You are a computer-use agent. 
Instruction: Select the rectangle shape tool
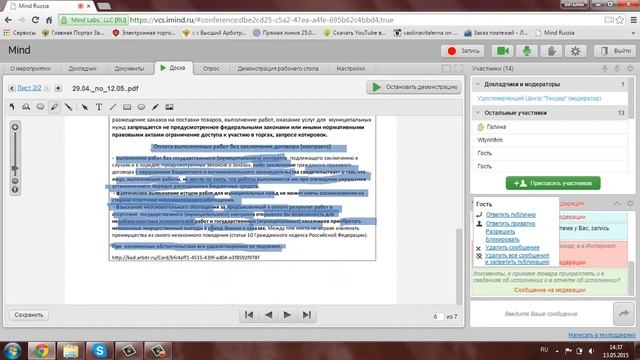[127, 107]
